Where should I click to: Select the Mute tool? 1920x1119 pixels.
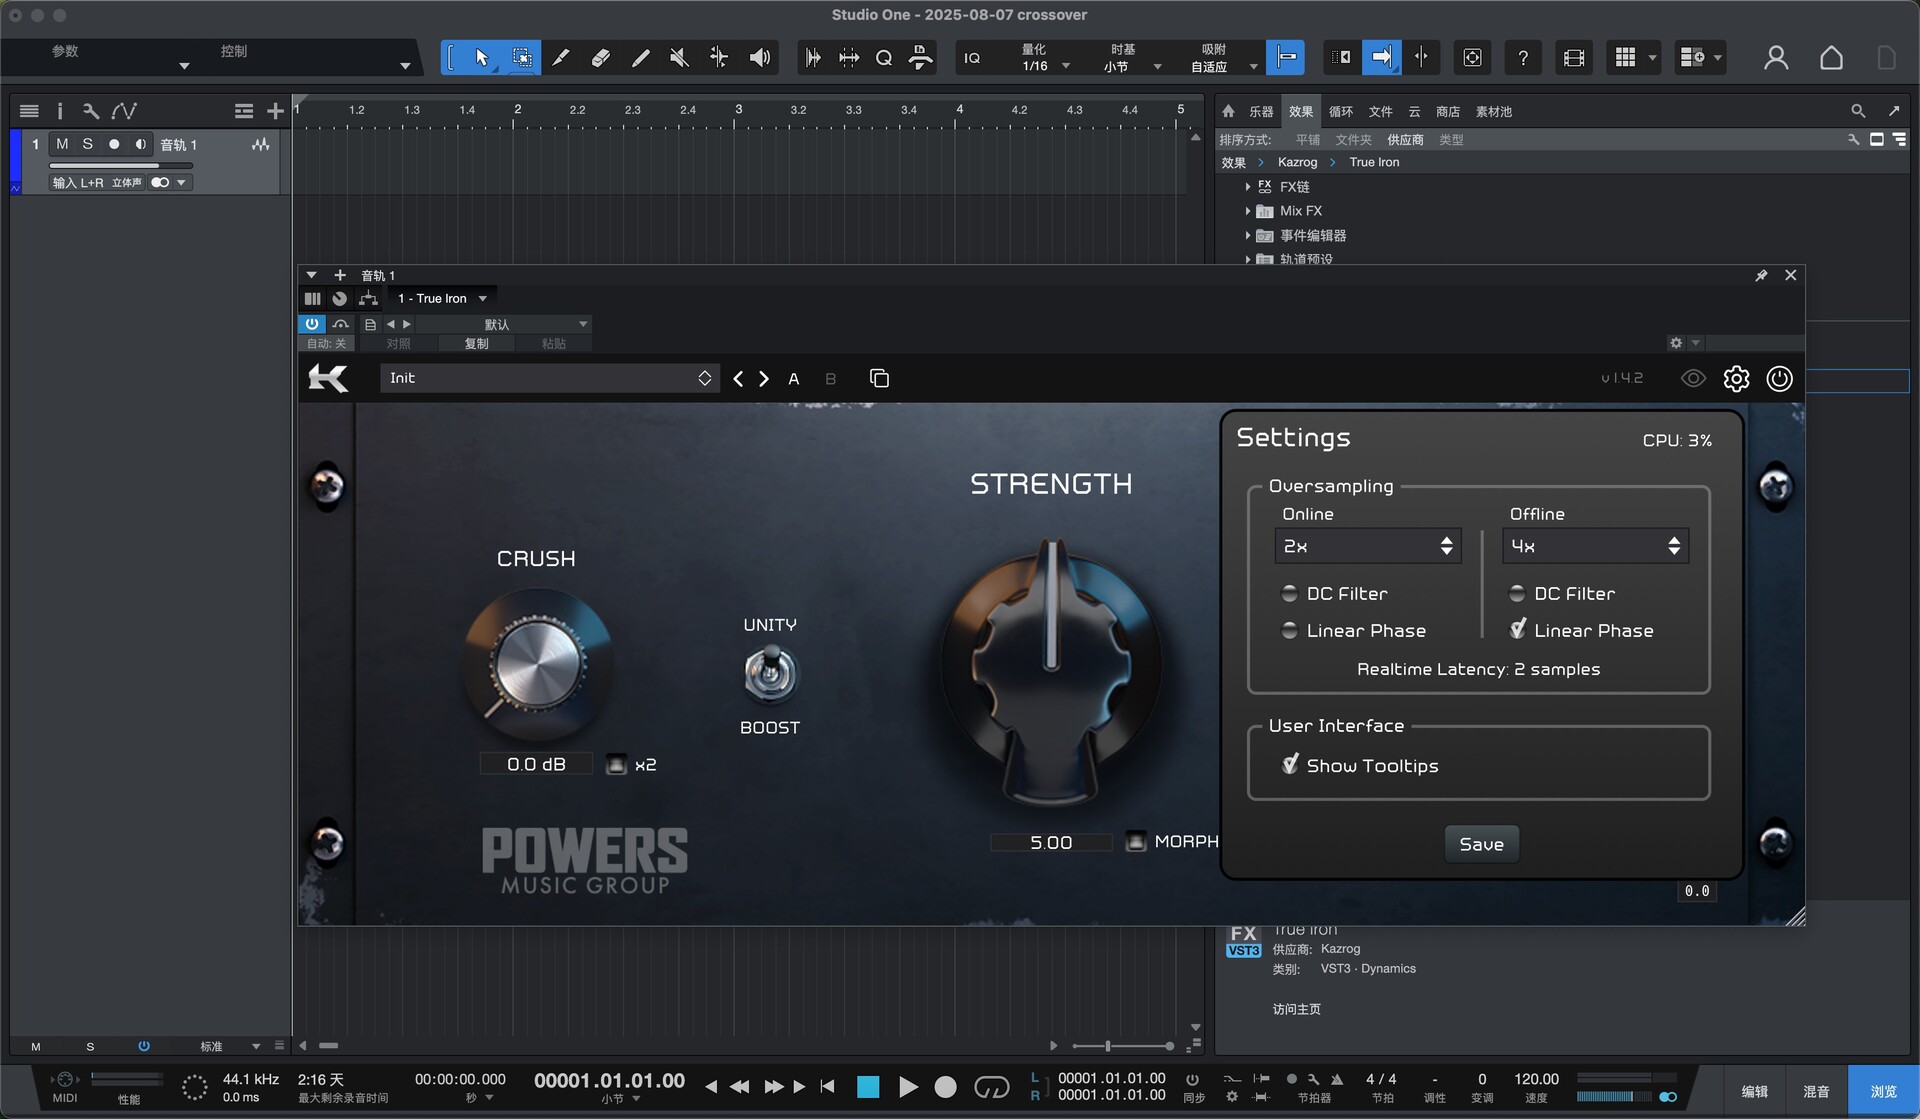coord(679,58)
